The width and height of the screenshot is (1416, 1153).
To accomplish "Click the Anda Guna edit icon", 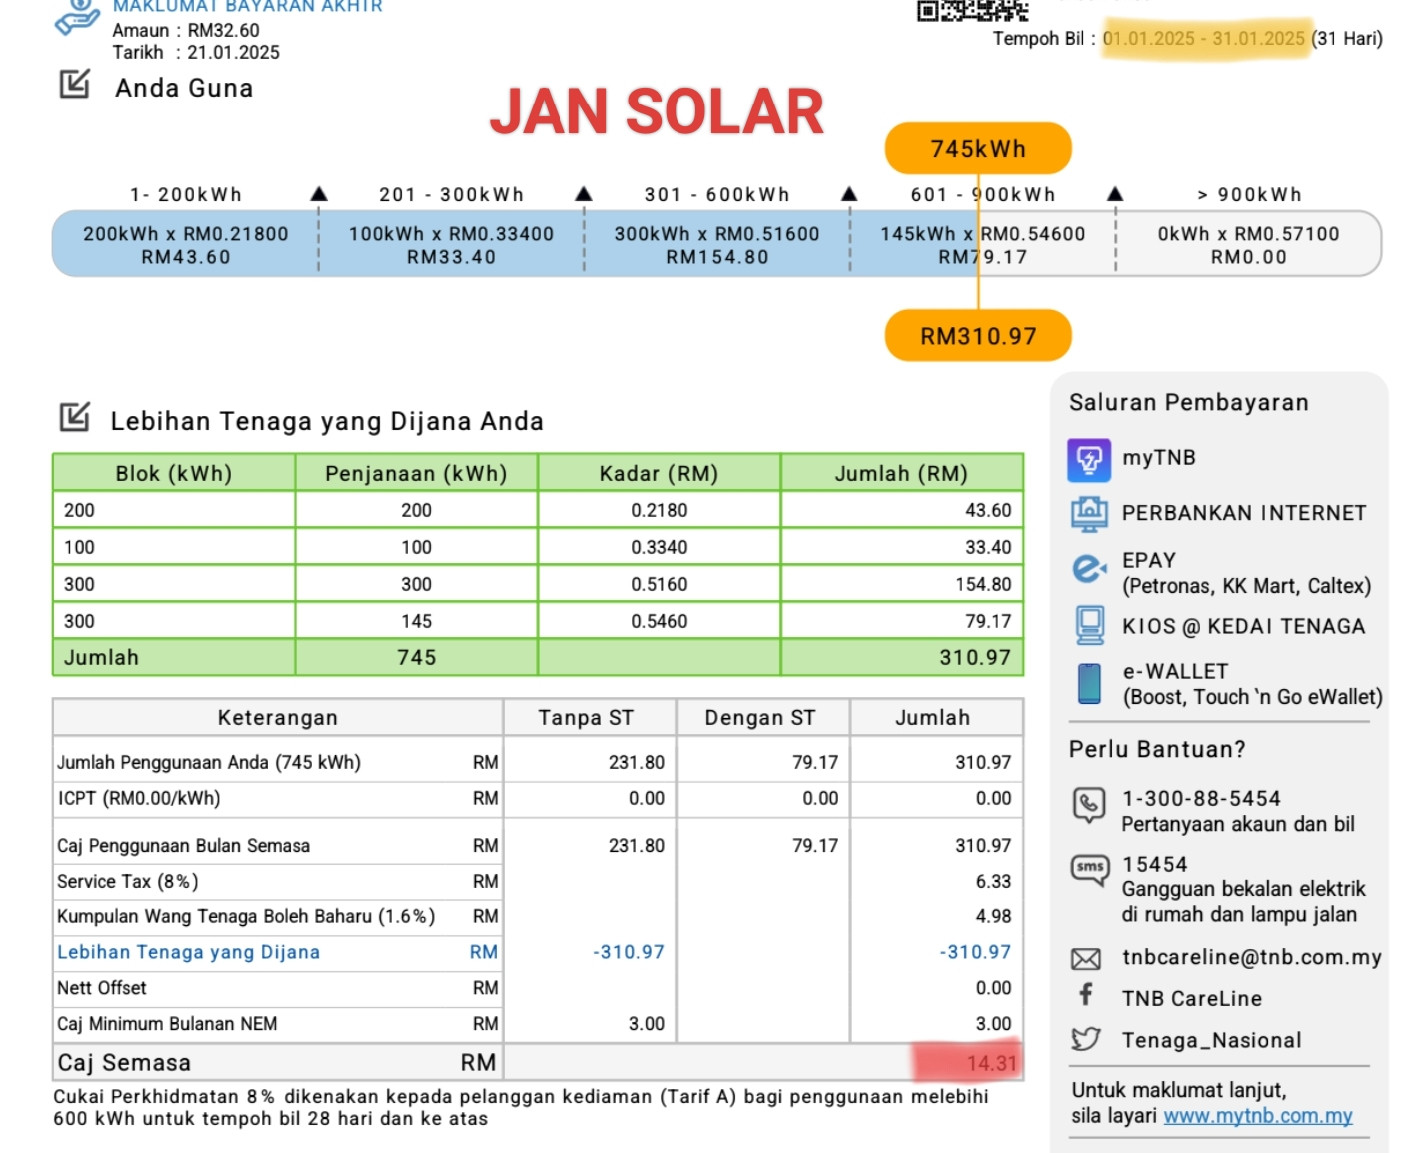I will 75,85.
